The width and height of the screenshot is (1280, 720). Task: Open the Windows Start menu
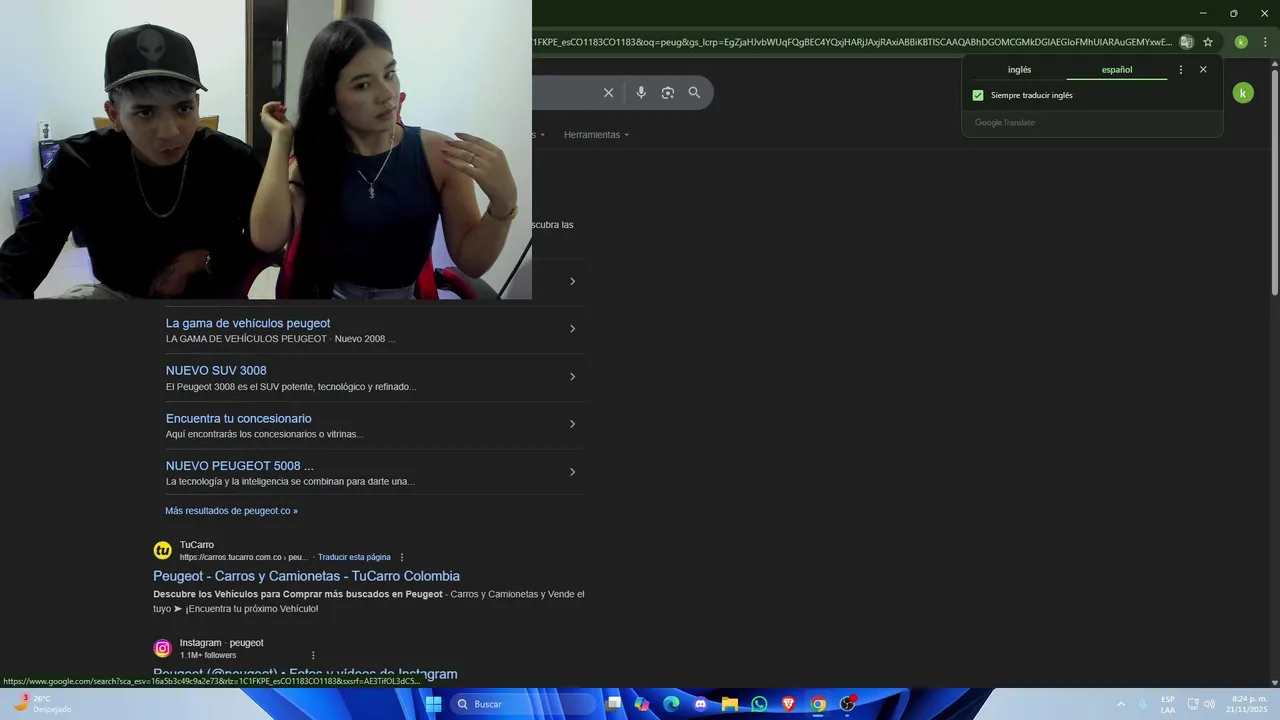pyautogui.click(x=434, y=704)
